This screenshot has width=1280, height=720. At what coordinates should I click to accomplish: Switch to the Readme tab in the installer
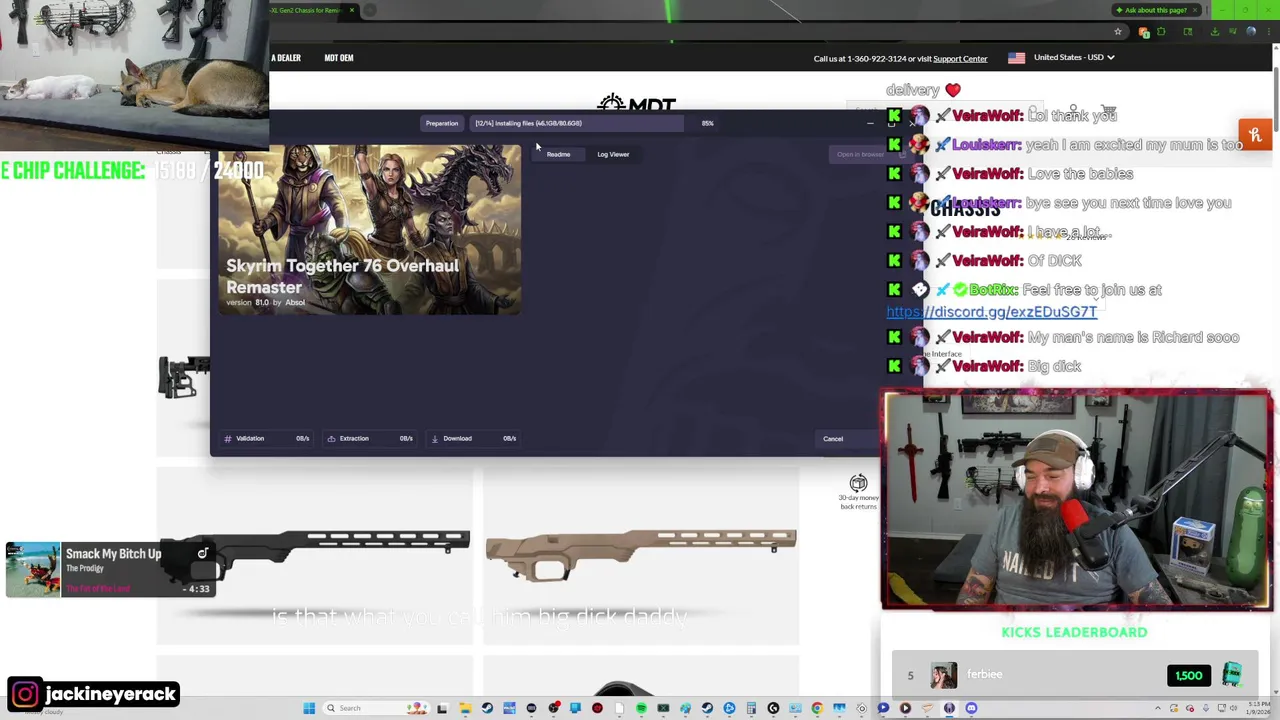click(x=558, y=154)
